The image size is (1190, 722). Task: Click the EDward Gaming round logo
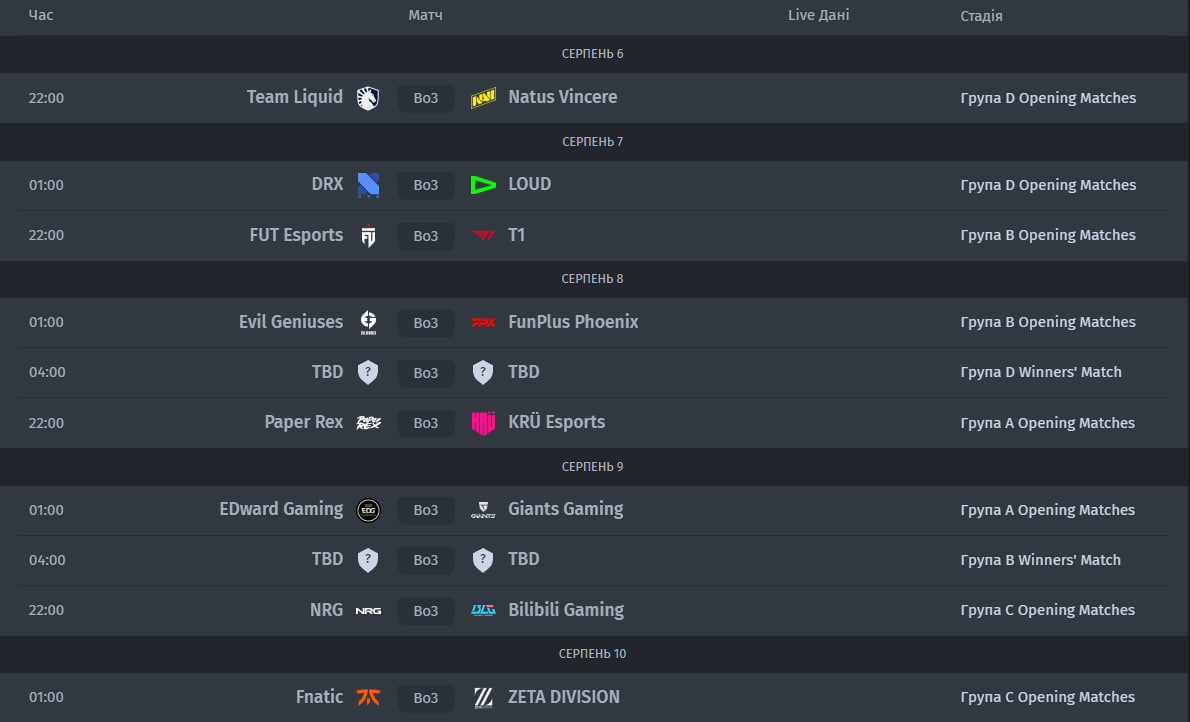[x=368, y=510]
